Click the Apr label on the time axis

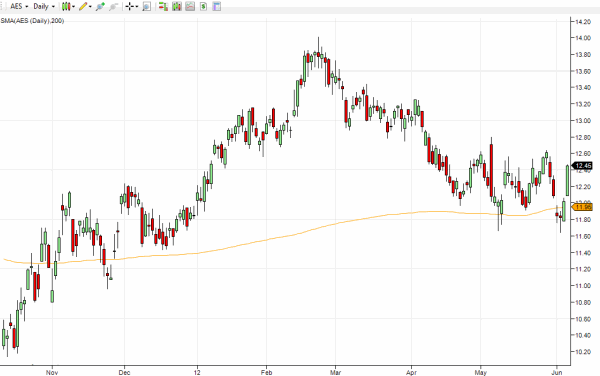(x=411, y=372)
